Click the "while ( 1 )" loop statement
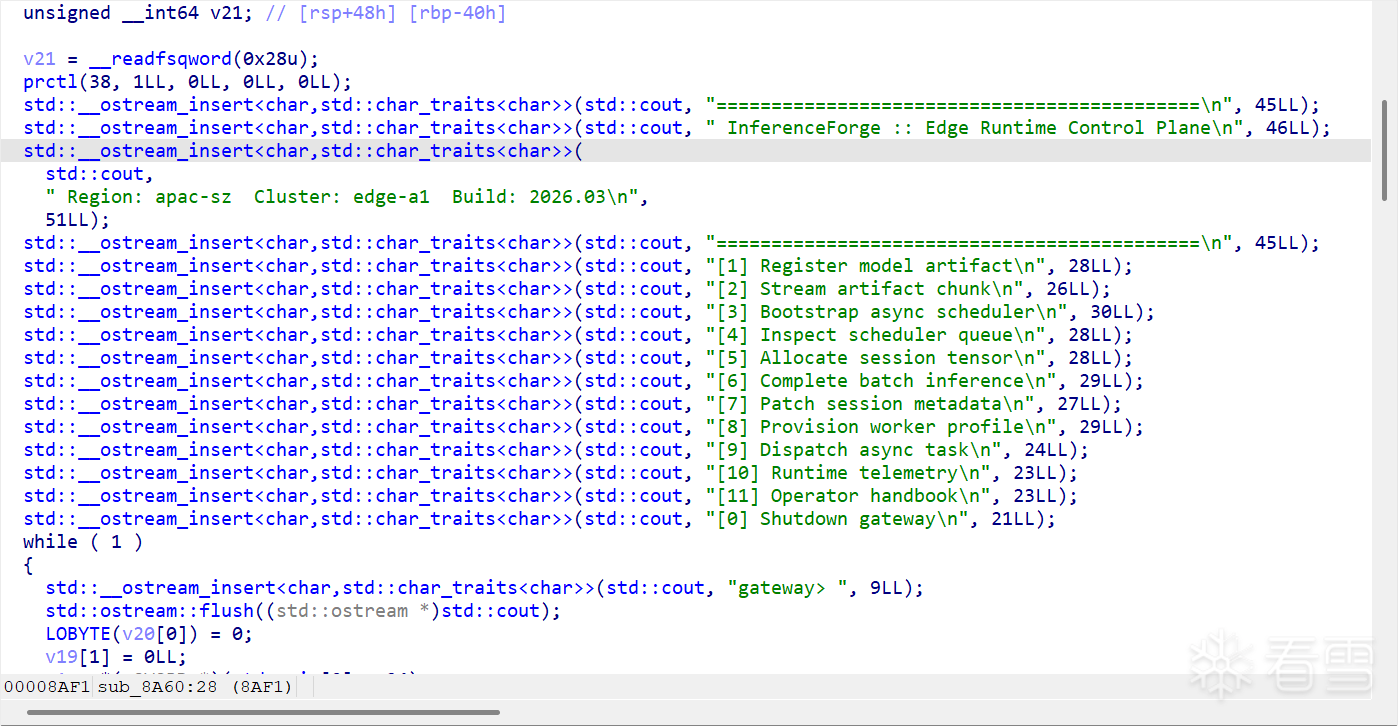Image resolution: width=1398 pixels, height=726 pixels. coord(83,542)
